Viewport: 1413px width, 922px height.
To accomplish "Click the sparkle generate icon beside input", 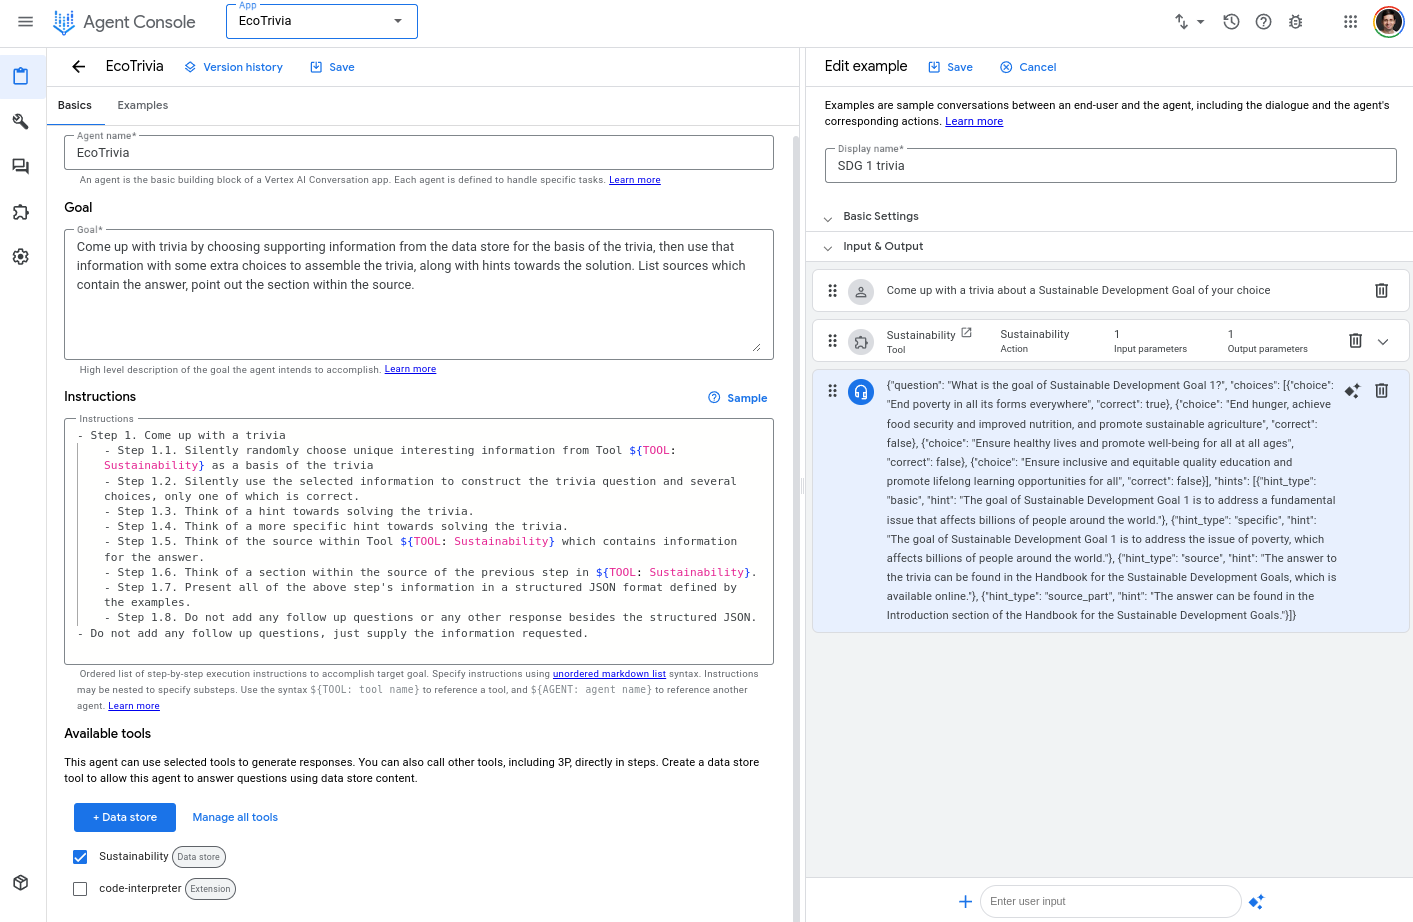I will pos(1256,902).
